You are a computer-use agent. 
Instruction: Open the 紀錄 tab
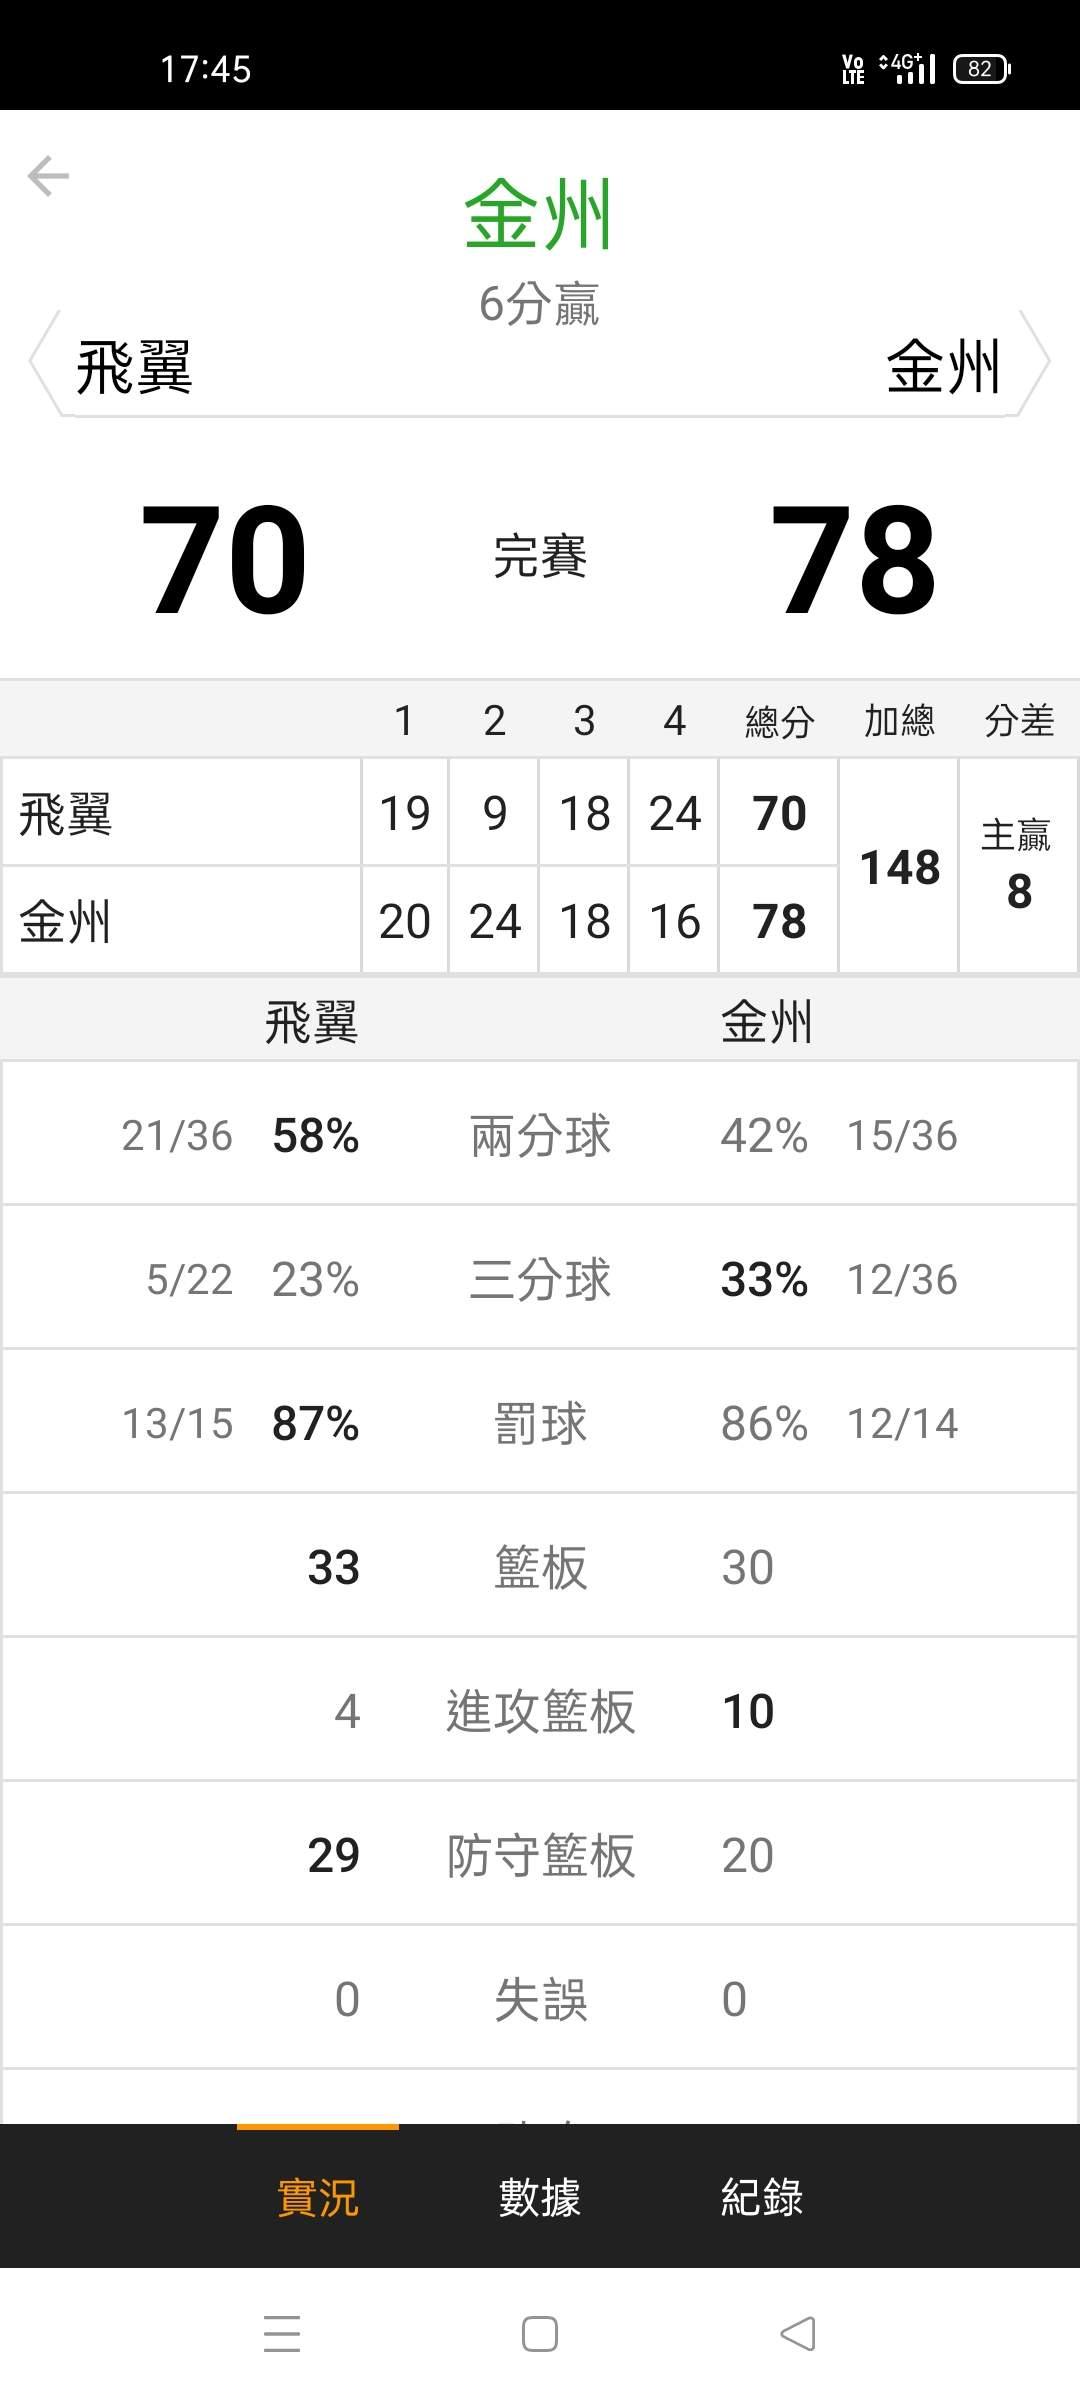pos(762,2198)
